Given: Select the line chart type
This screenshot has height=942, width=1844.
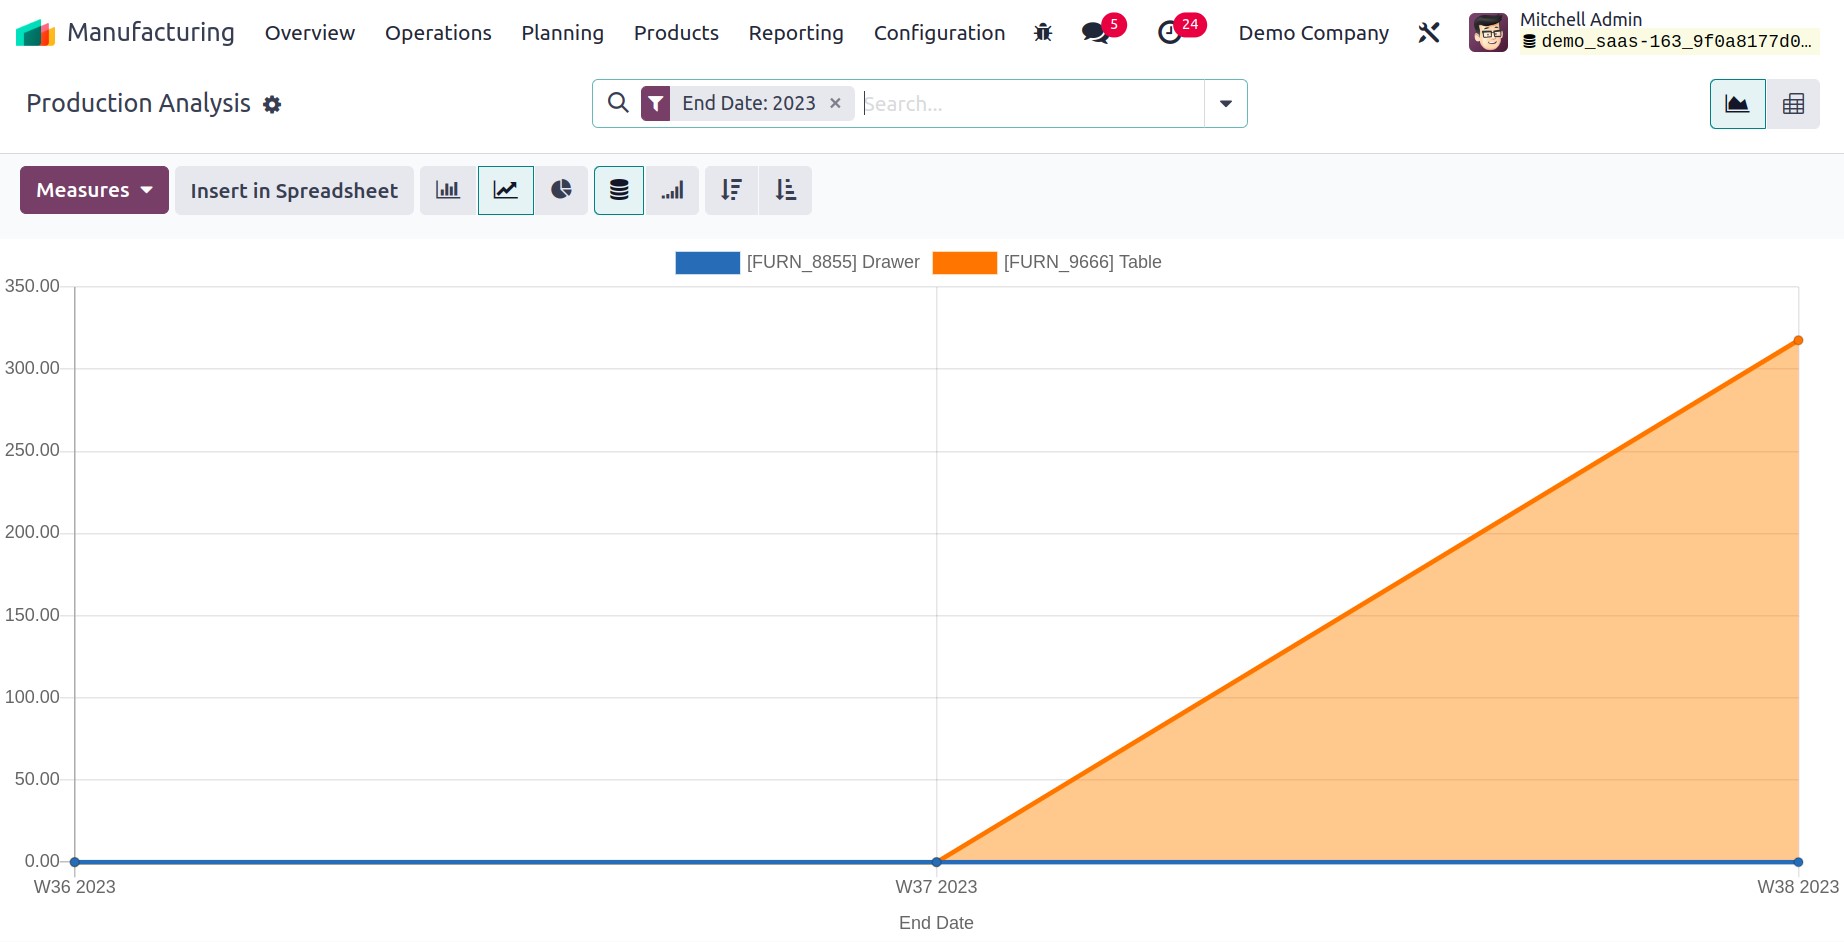Looking at the screenshot, I should tap(506, 190).
